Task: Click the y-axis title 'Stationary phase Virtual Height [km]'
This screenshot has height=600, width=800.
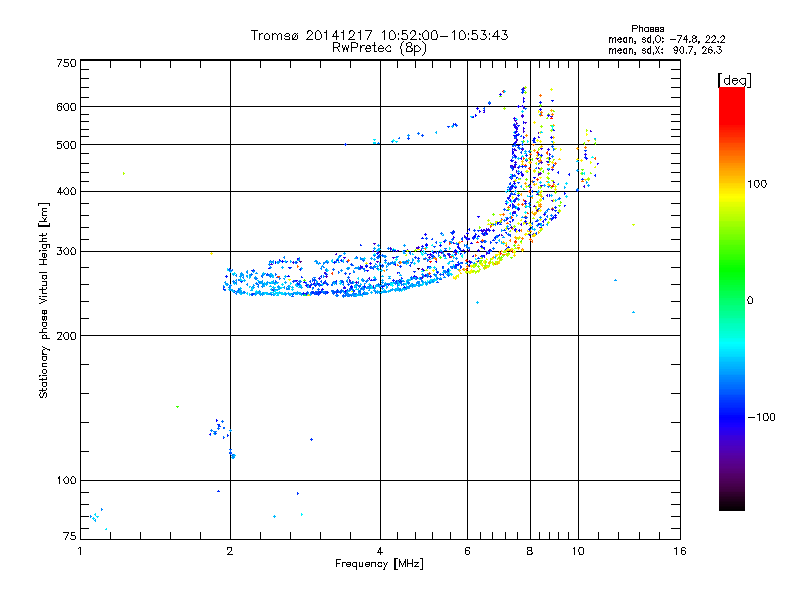Action: [x=43, y=300]
